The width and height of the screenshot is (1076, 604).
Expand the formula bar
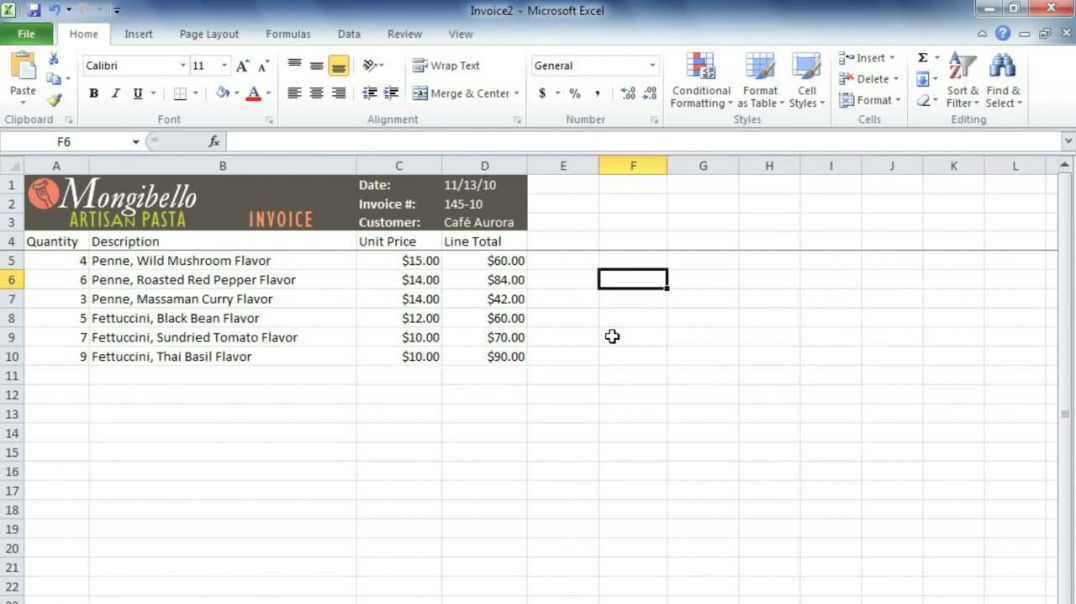1068,141
